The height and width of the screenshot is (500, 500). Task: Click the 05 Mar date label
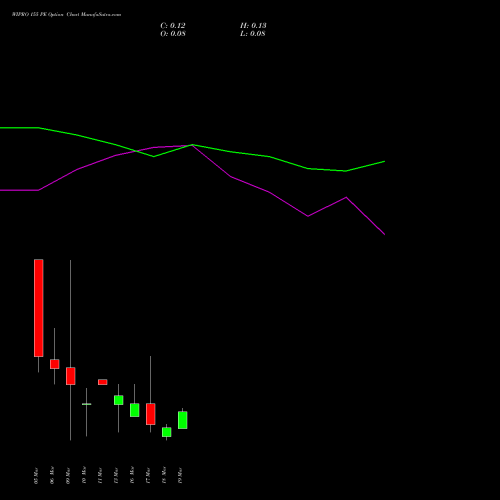36,476
